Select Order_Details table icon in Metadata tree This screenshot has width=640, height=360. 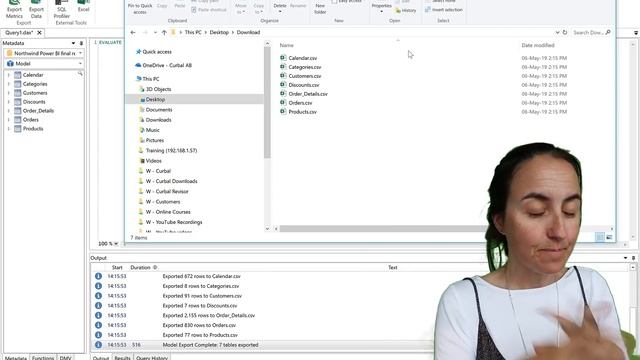pyautogui.click(x=18, y=111)
